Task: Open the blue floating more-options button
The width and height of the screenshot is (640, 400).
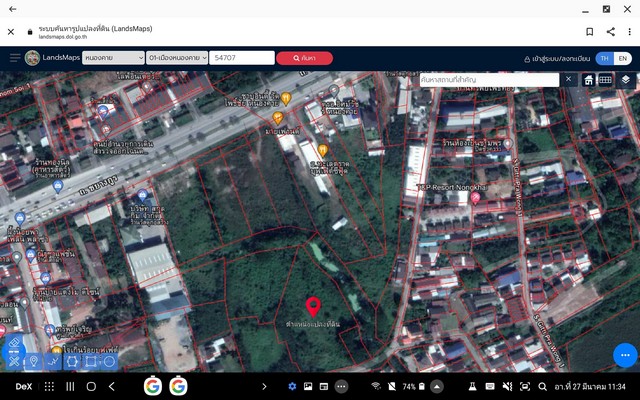Action: (625, 355)
